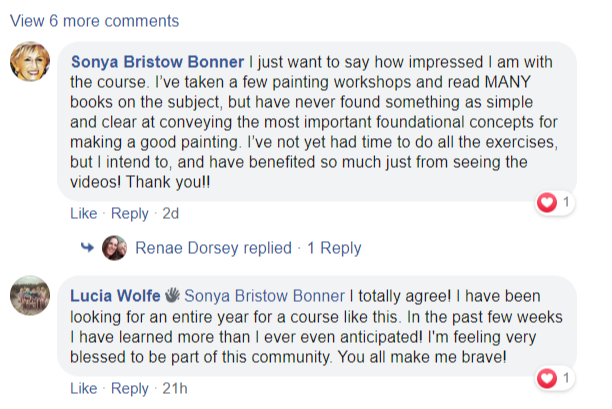This screenshot has width=612, height=409.
Task: Open Sonya Bristow Bonner's profile picture
Action: [30, 63]
